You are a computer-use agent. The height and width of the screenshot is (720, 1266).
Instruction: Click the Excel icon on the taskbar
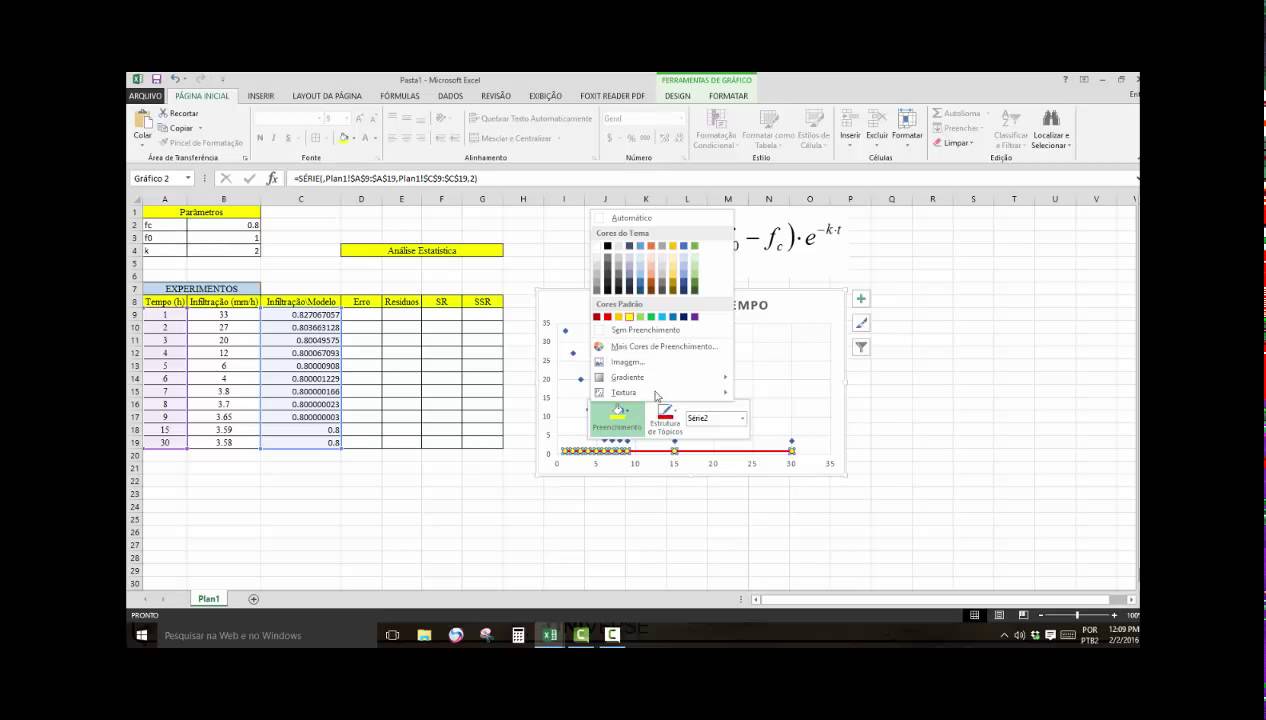tap(549, 635)
